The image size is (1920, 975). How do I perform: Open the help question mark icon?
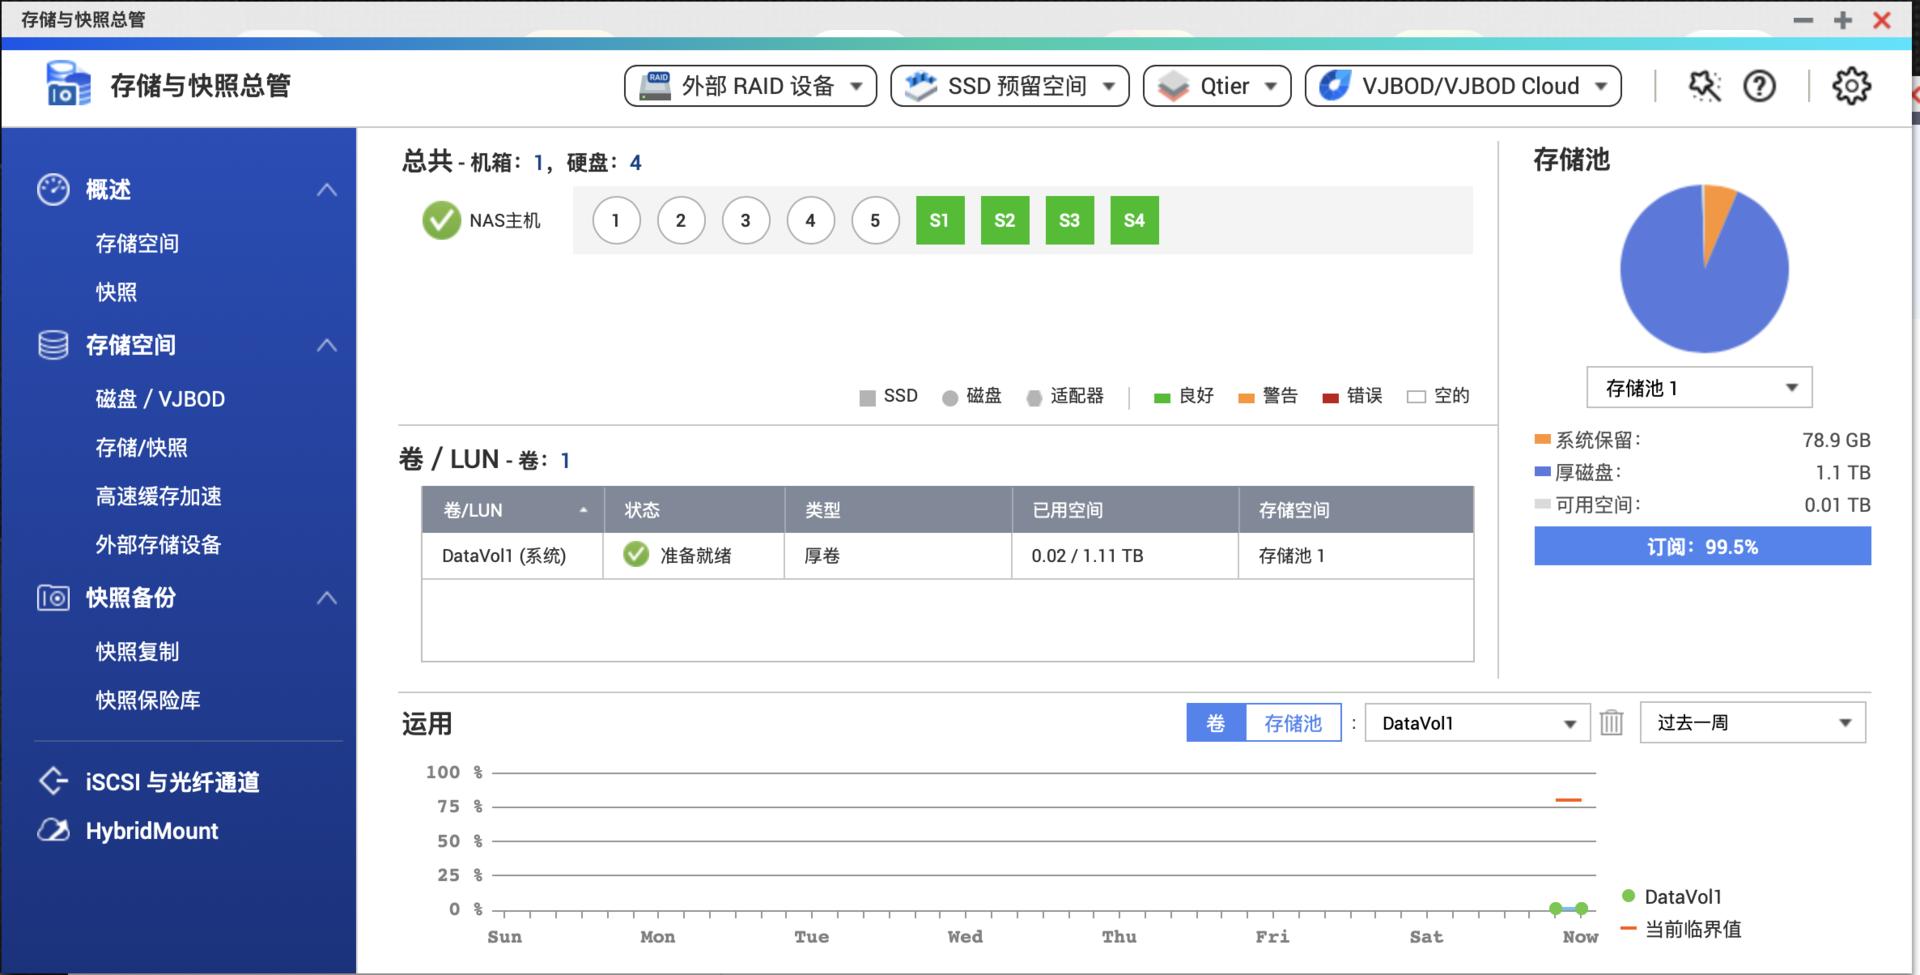[x=1758, y=86]
